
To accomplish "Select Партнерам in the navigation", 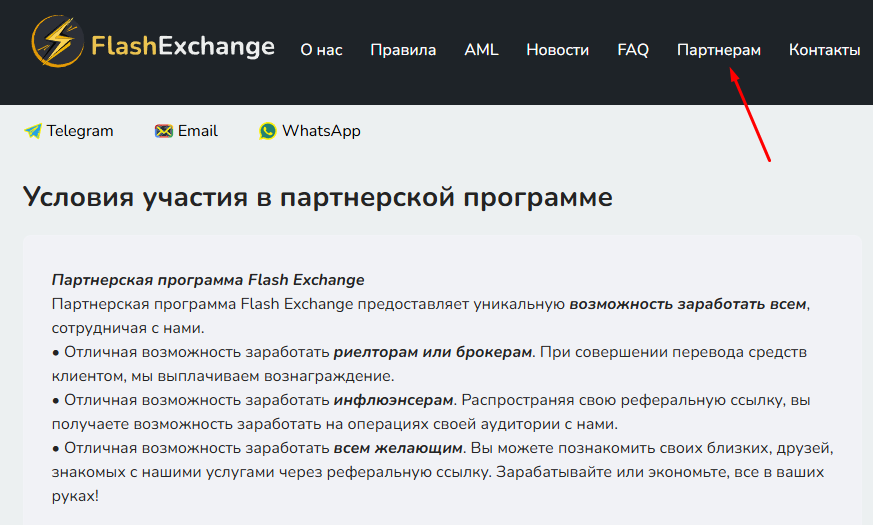I will (x=719, y=50).
